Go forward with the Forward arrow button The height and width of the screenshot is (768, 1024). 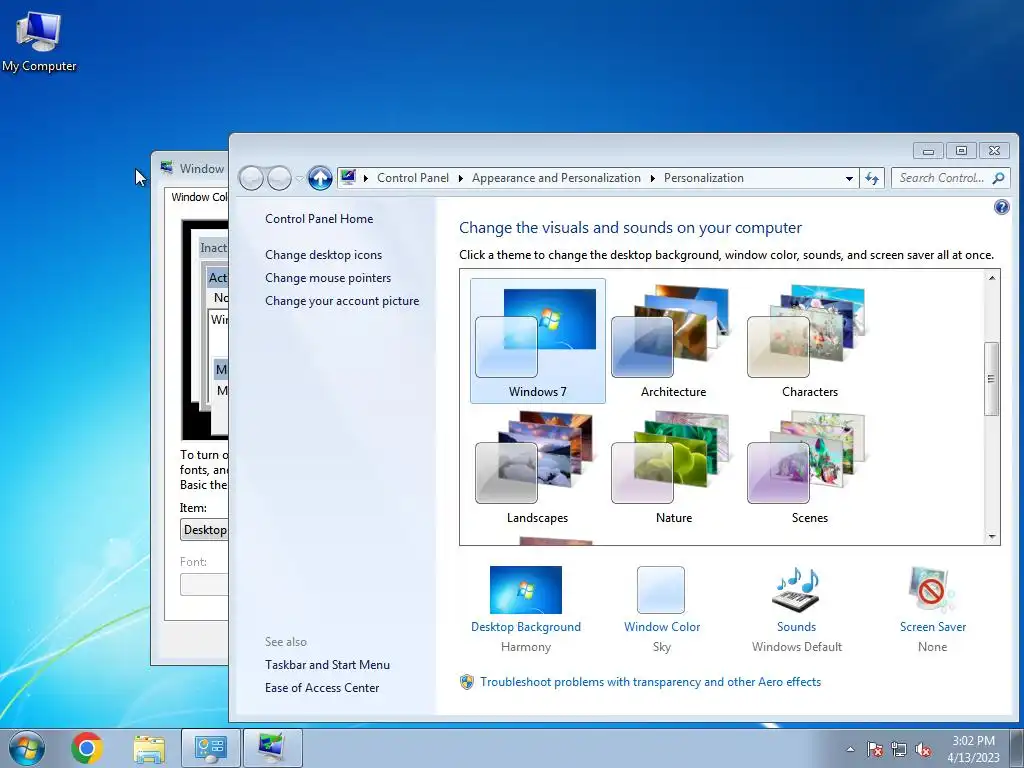click(x=279, y=178)
